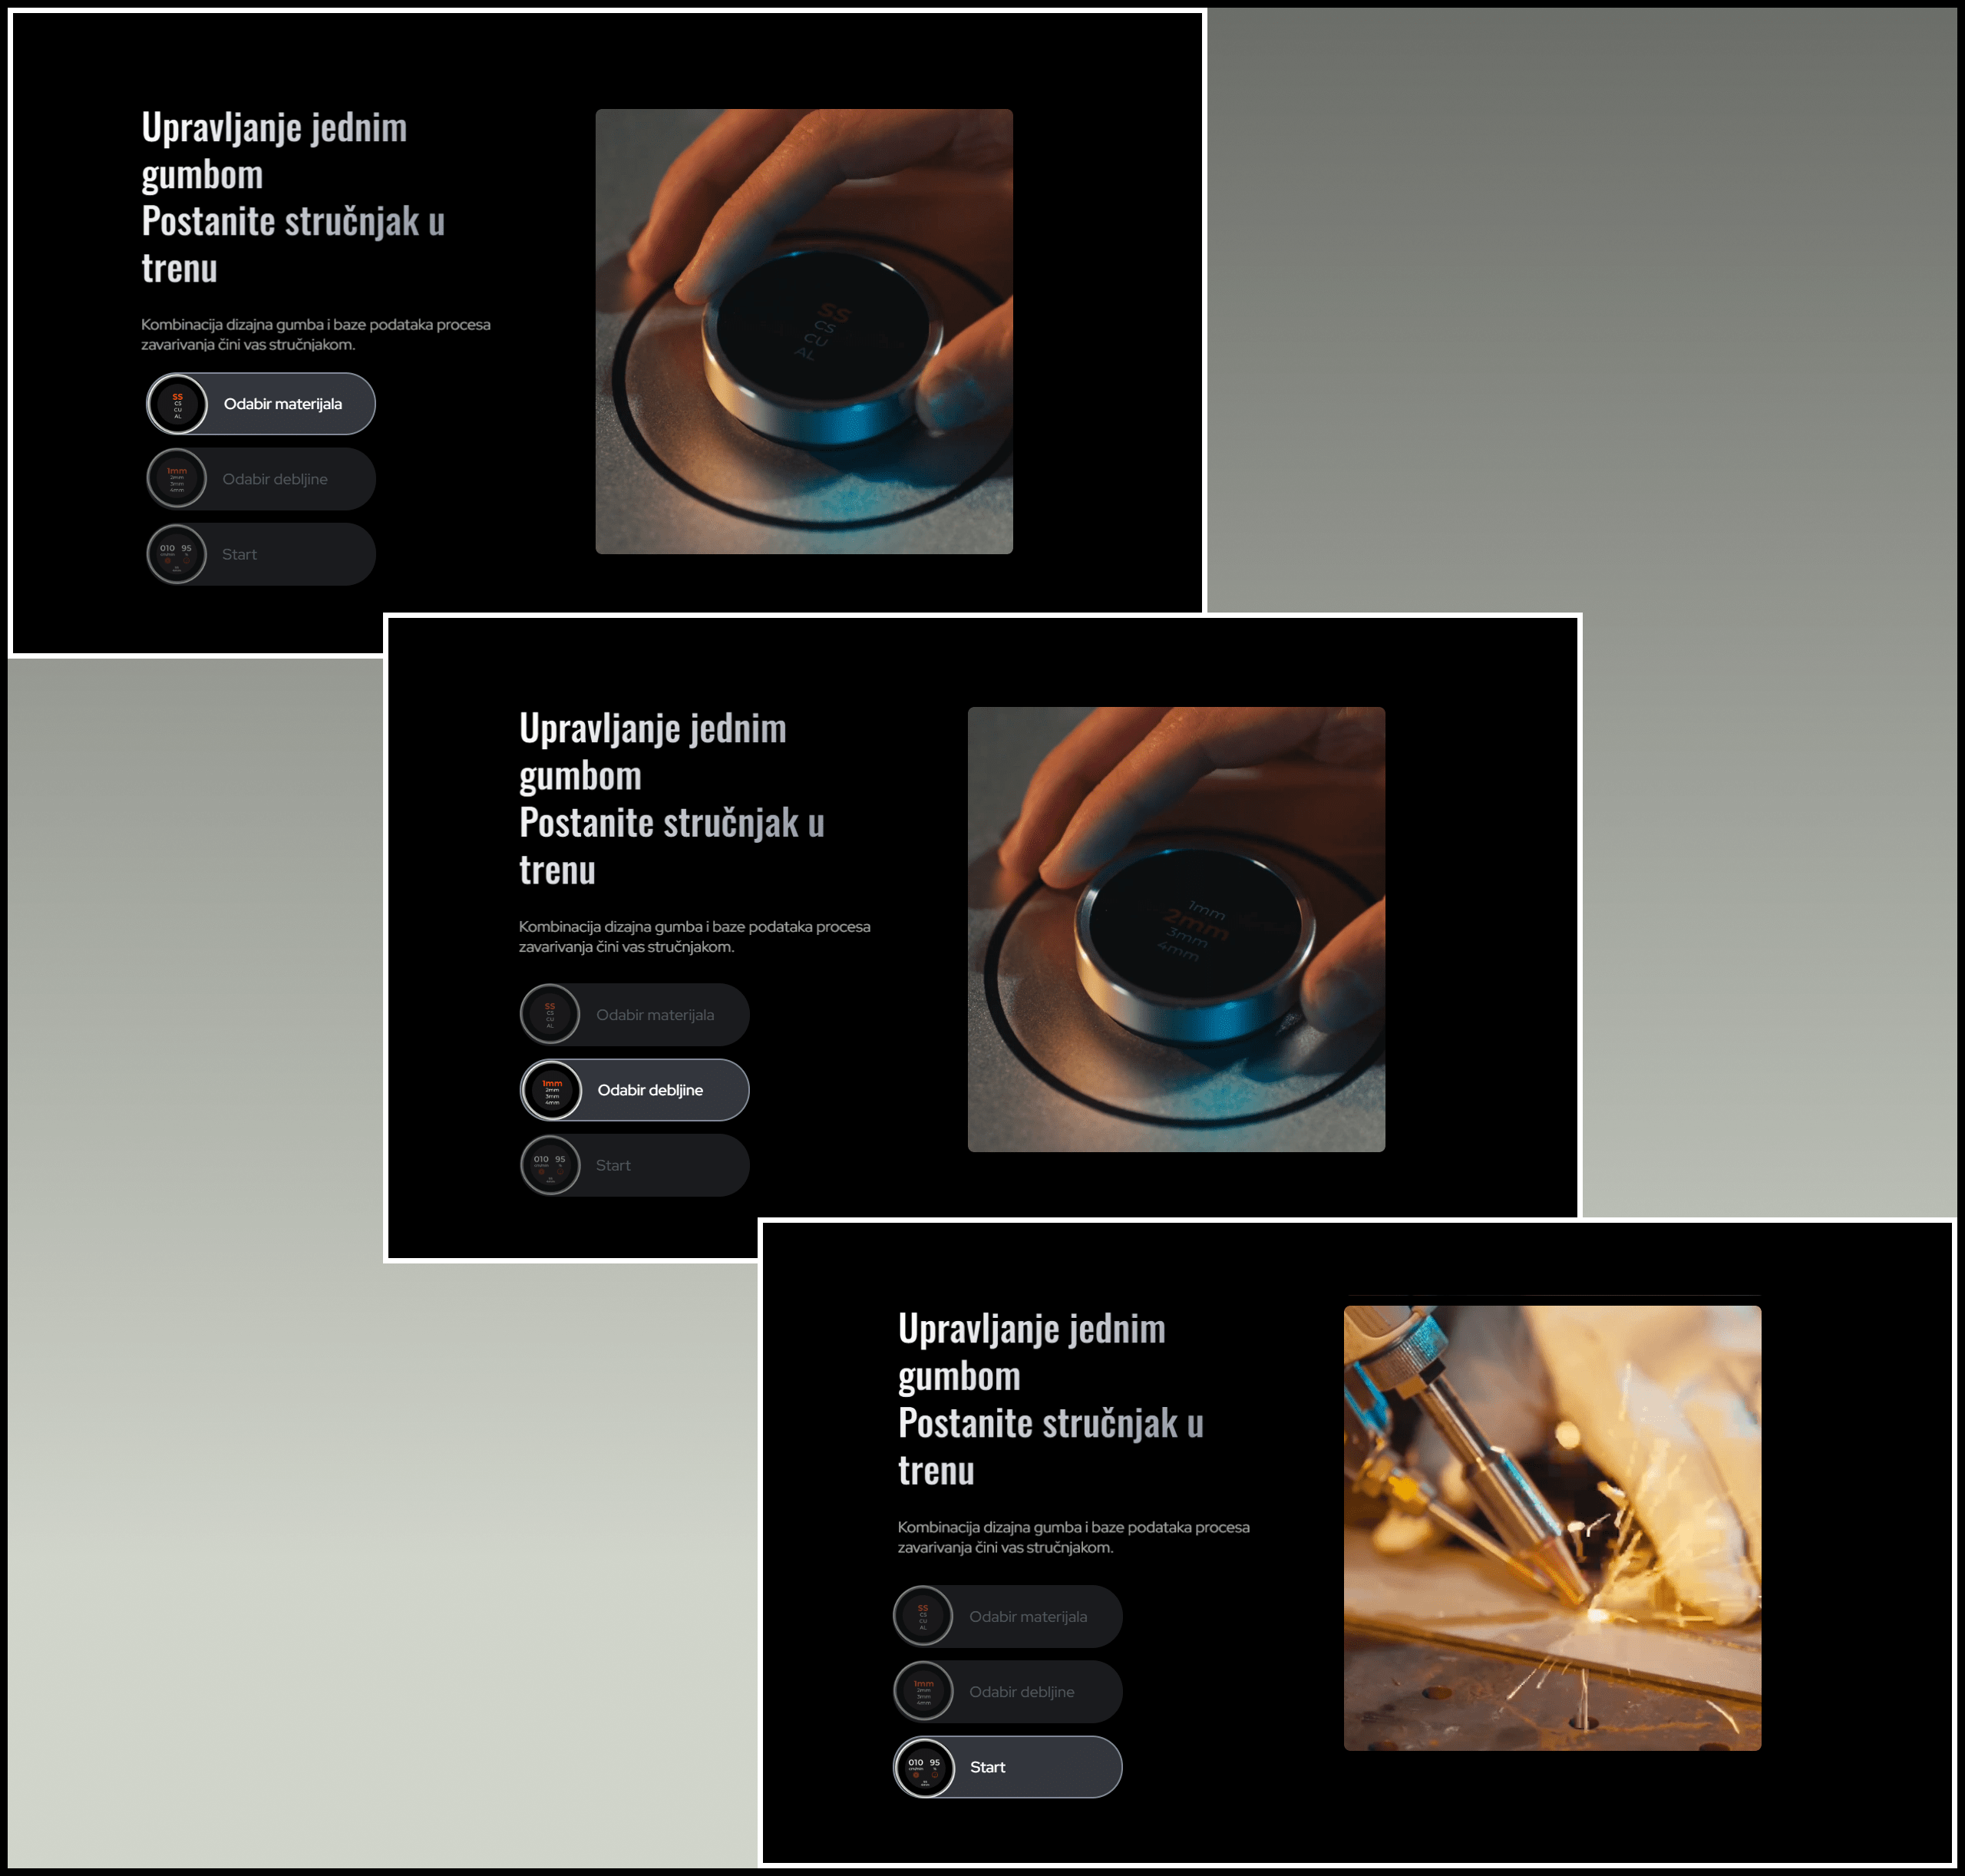Image resolution: width=1965 pixels, height=1876 pixels.
Task: Open welding torch sparks photo
Action: pyautogui.click(x=1552, y=1528)
